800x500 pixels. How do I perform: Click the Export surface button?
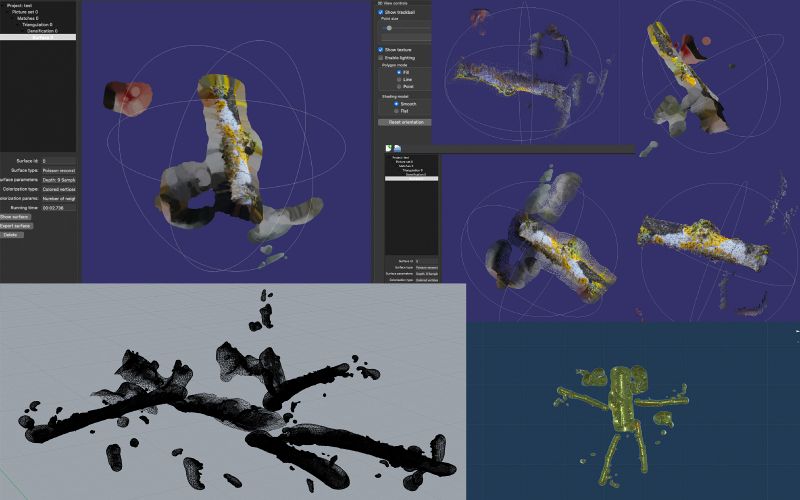tap(16, 226)
